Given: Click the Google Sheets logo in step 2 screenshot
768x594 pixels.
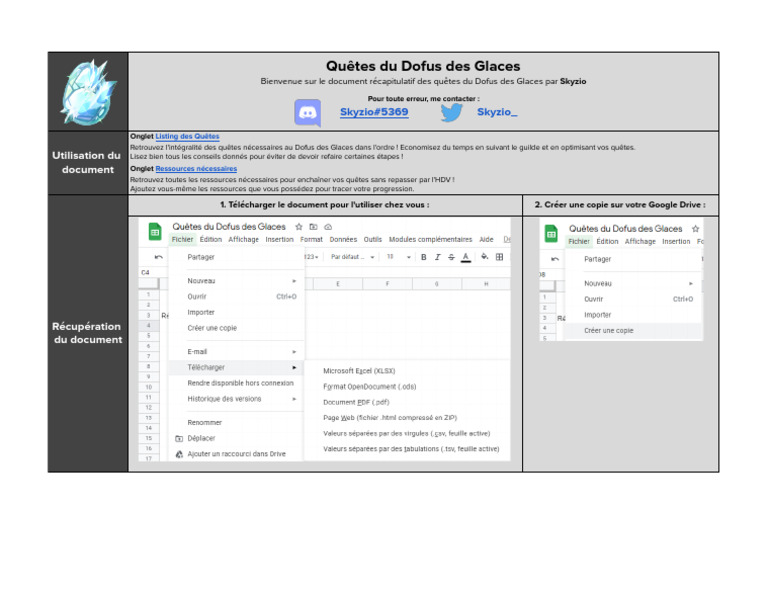Looking at the screenshot, I should tap(551, 234).
